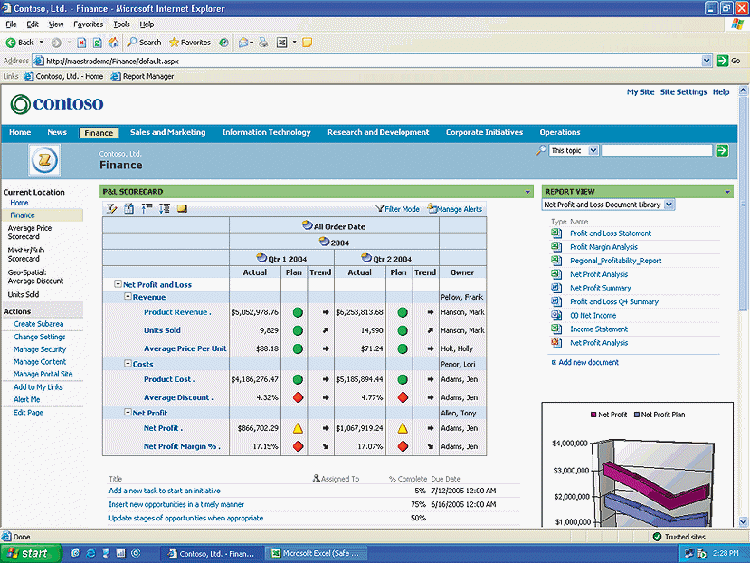
Task: Open the IE Search toolbar button
Action: tap(144, 42)
